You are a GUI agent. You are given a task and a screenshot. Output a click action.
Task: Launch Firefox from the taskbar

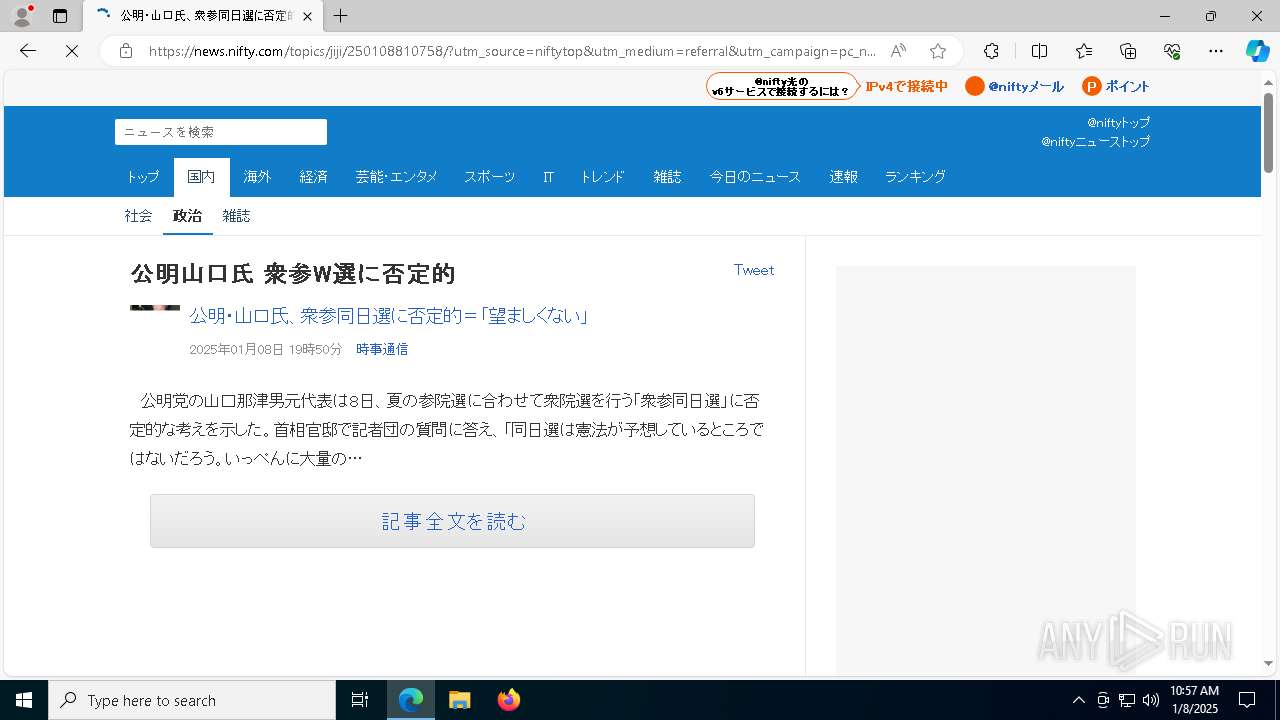tap(509, 700)
